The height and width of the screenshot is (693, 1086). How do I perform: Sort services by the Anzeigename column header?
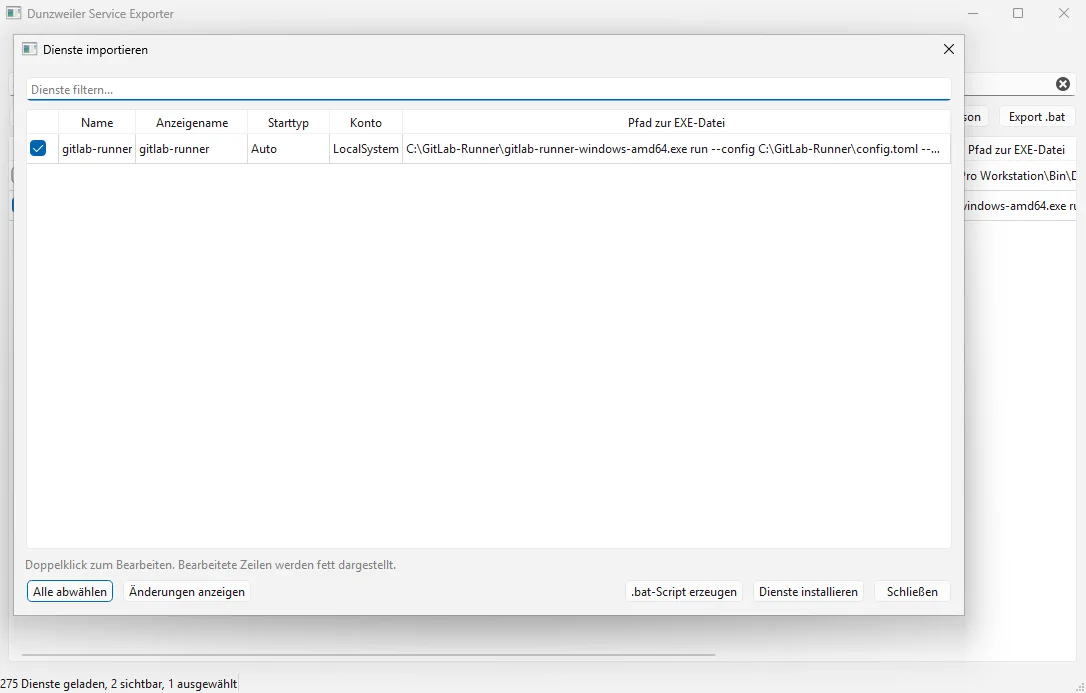(191, 122)
